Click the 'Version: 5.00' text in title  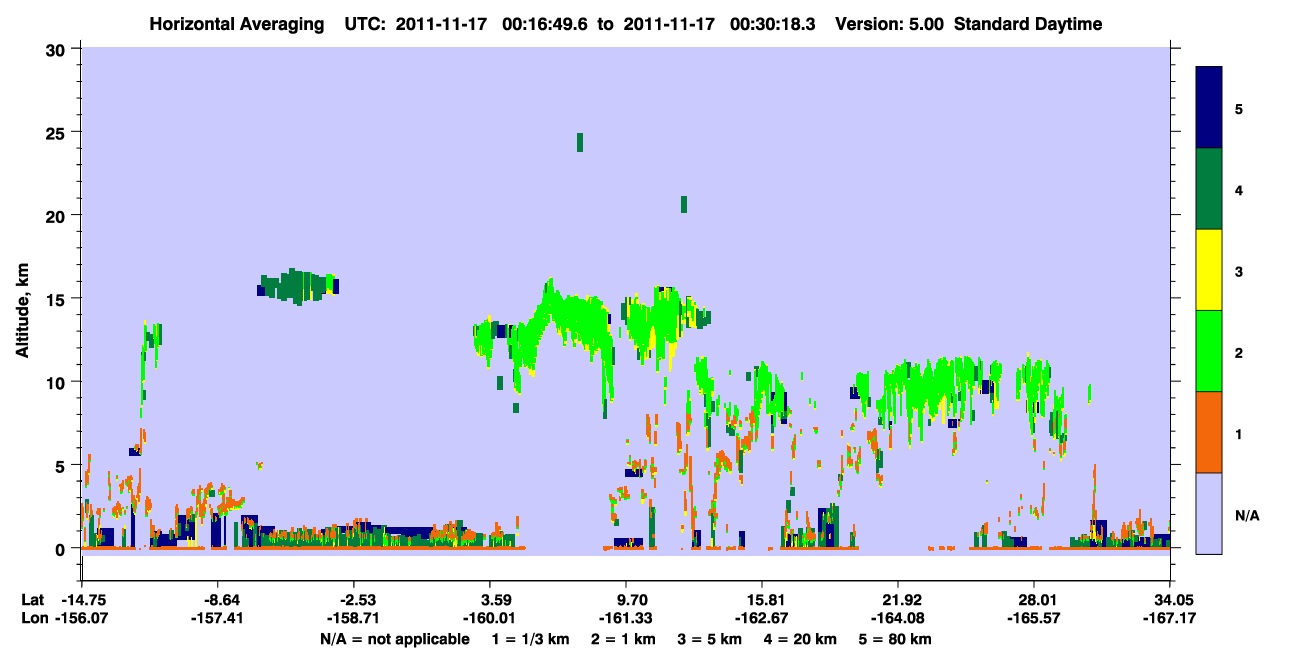pyautogui.click(x=890, y=24)
